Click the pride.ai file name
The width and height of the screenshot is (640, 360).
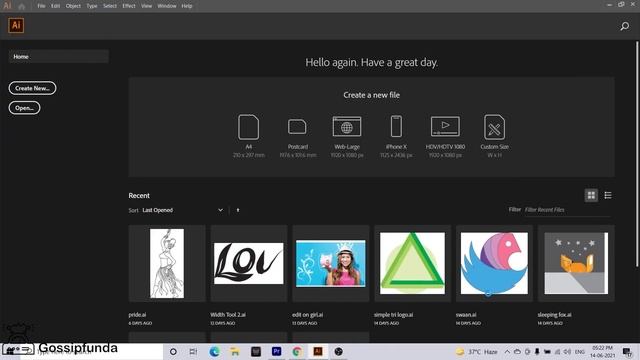click(x=137, y=315)
